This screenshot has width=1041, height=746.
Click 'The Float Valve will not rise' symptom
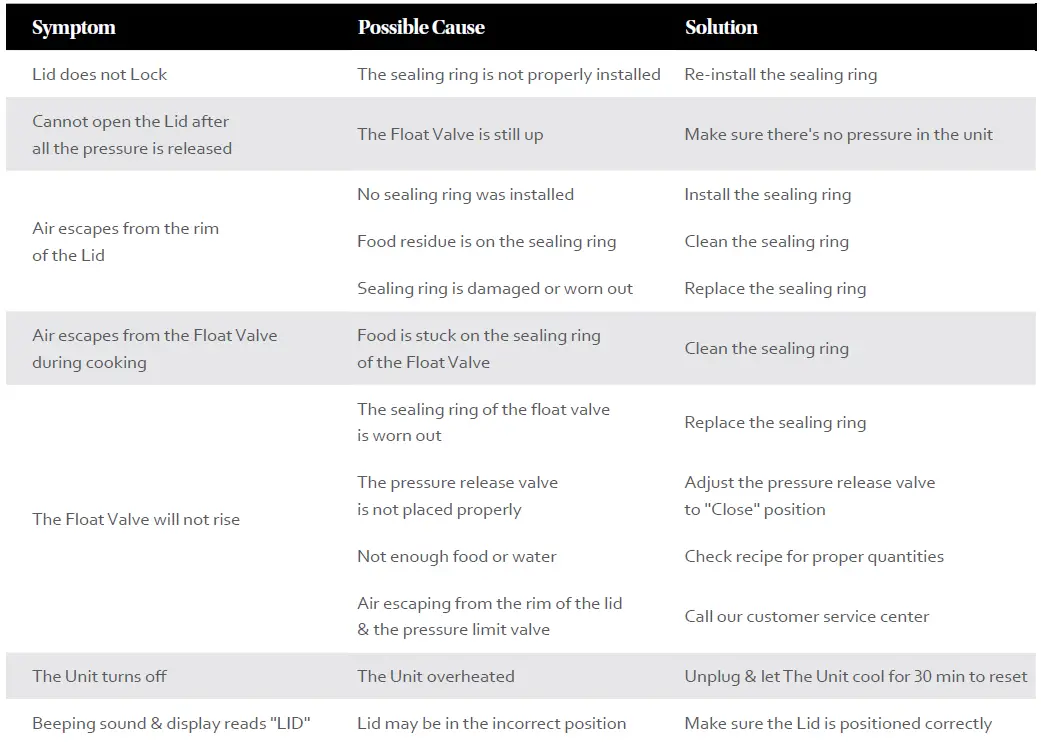pyautogui.click(x=136, y=519)
